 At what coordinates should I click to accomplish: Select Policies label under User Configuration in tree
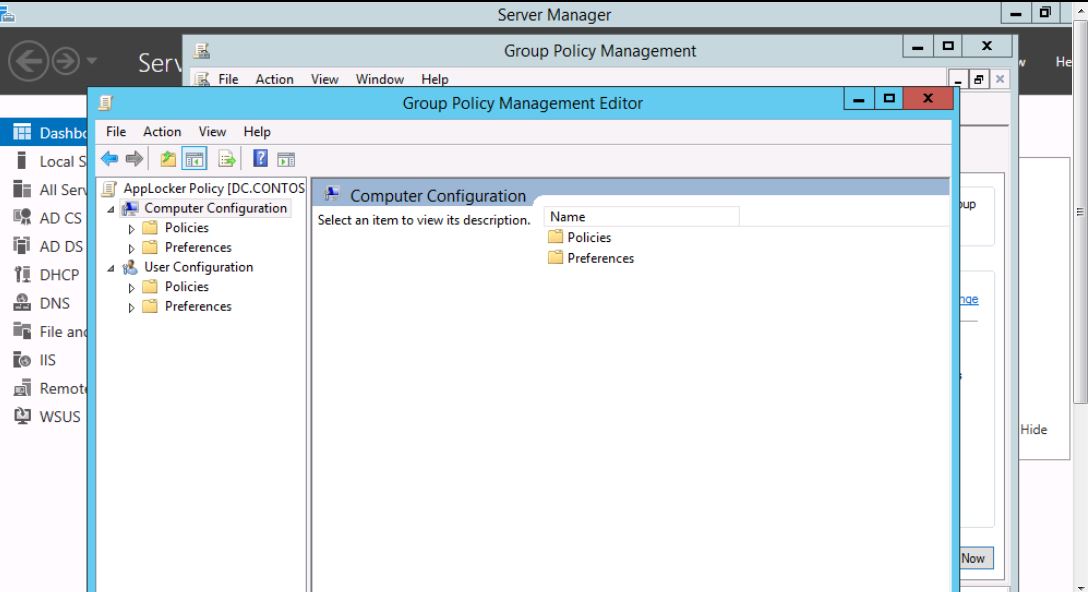[187, 287]
